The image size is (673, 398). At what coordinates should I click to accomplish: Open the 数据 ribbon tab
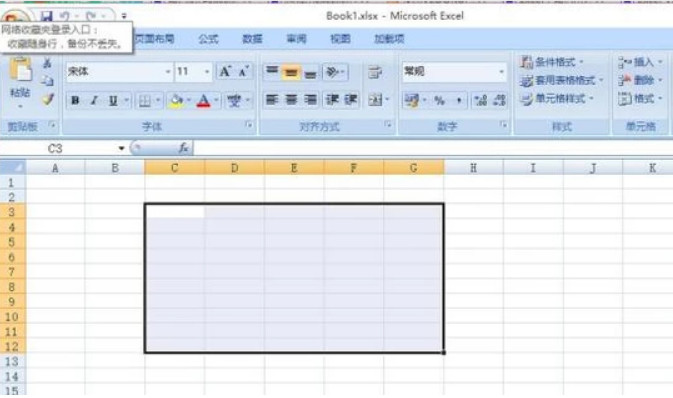point(252,39)
